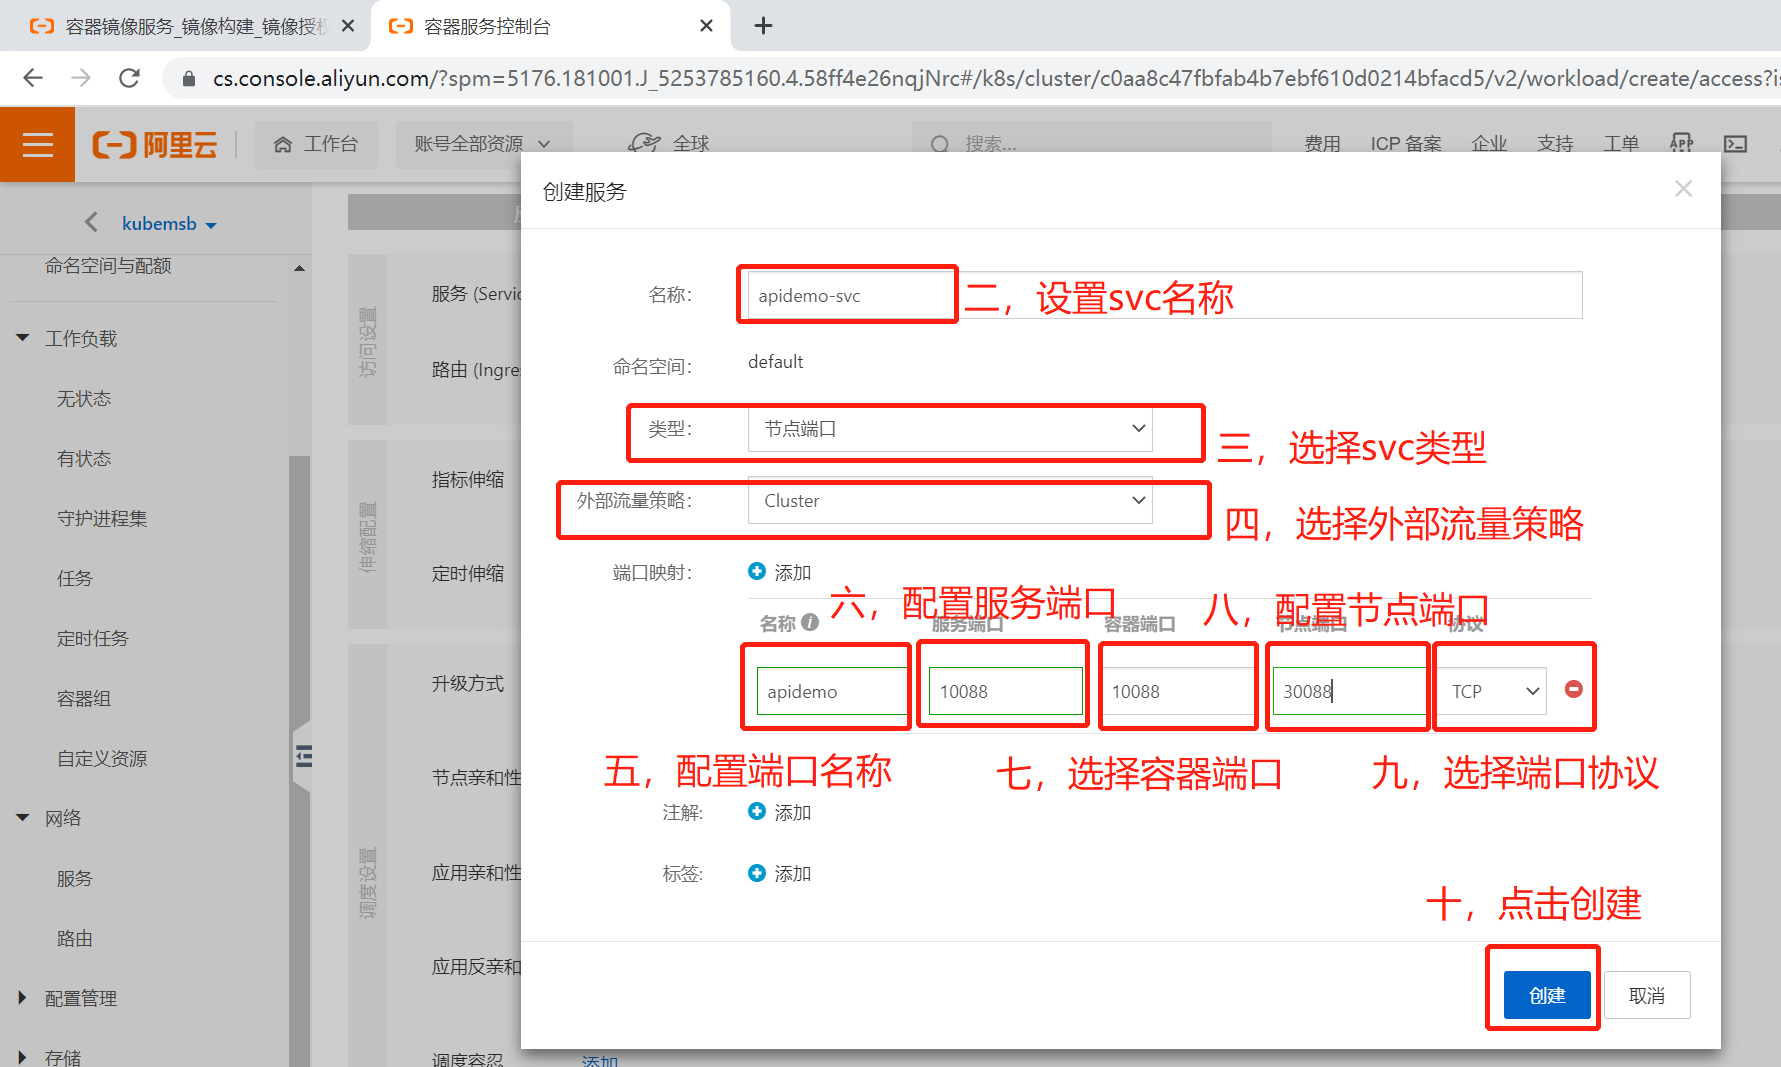Click the search magnifier icon in the header
Image resolution: width=1781 pixels, height=1067 pixels.
tap(939, 145)
